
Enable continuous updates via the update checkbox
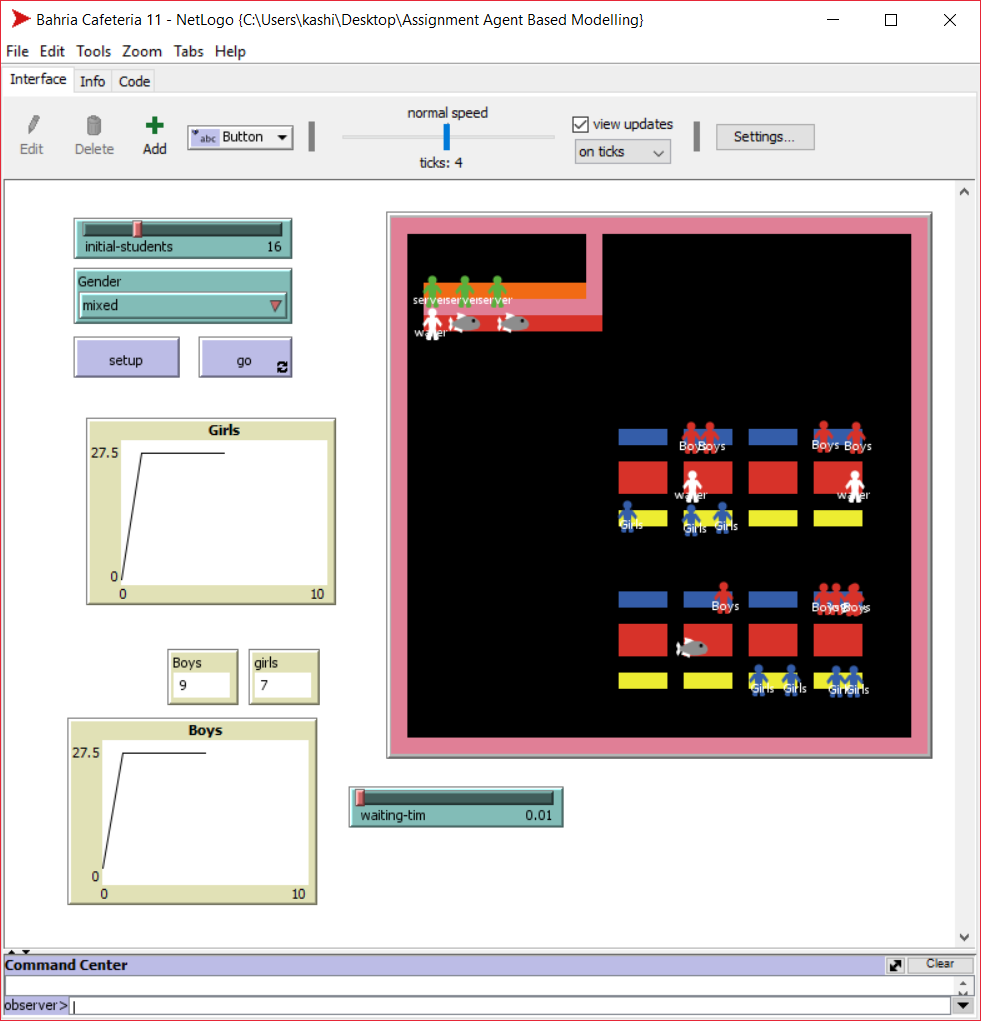[x=580, y=124]
